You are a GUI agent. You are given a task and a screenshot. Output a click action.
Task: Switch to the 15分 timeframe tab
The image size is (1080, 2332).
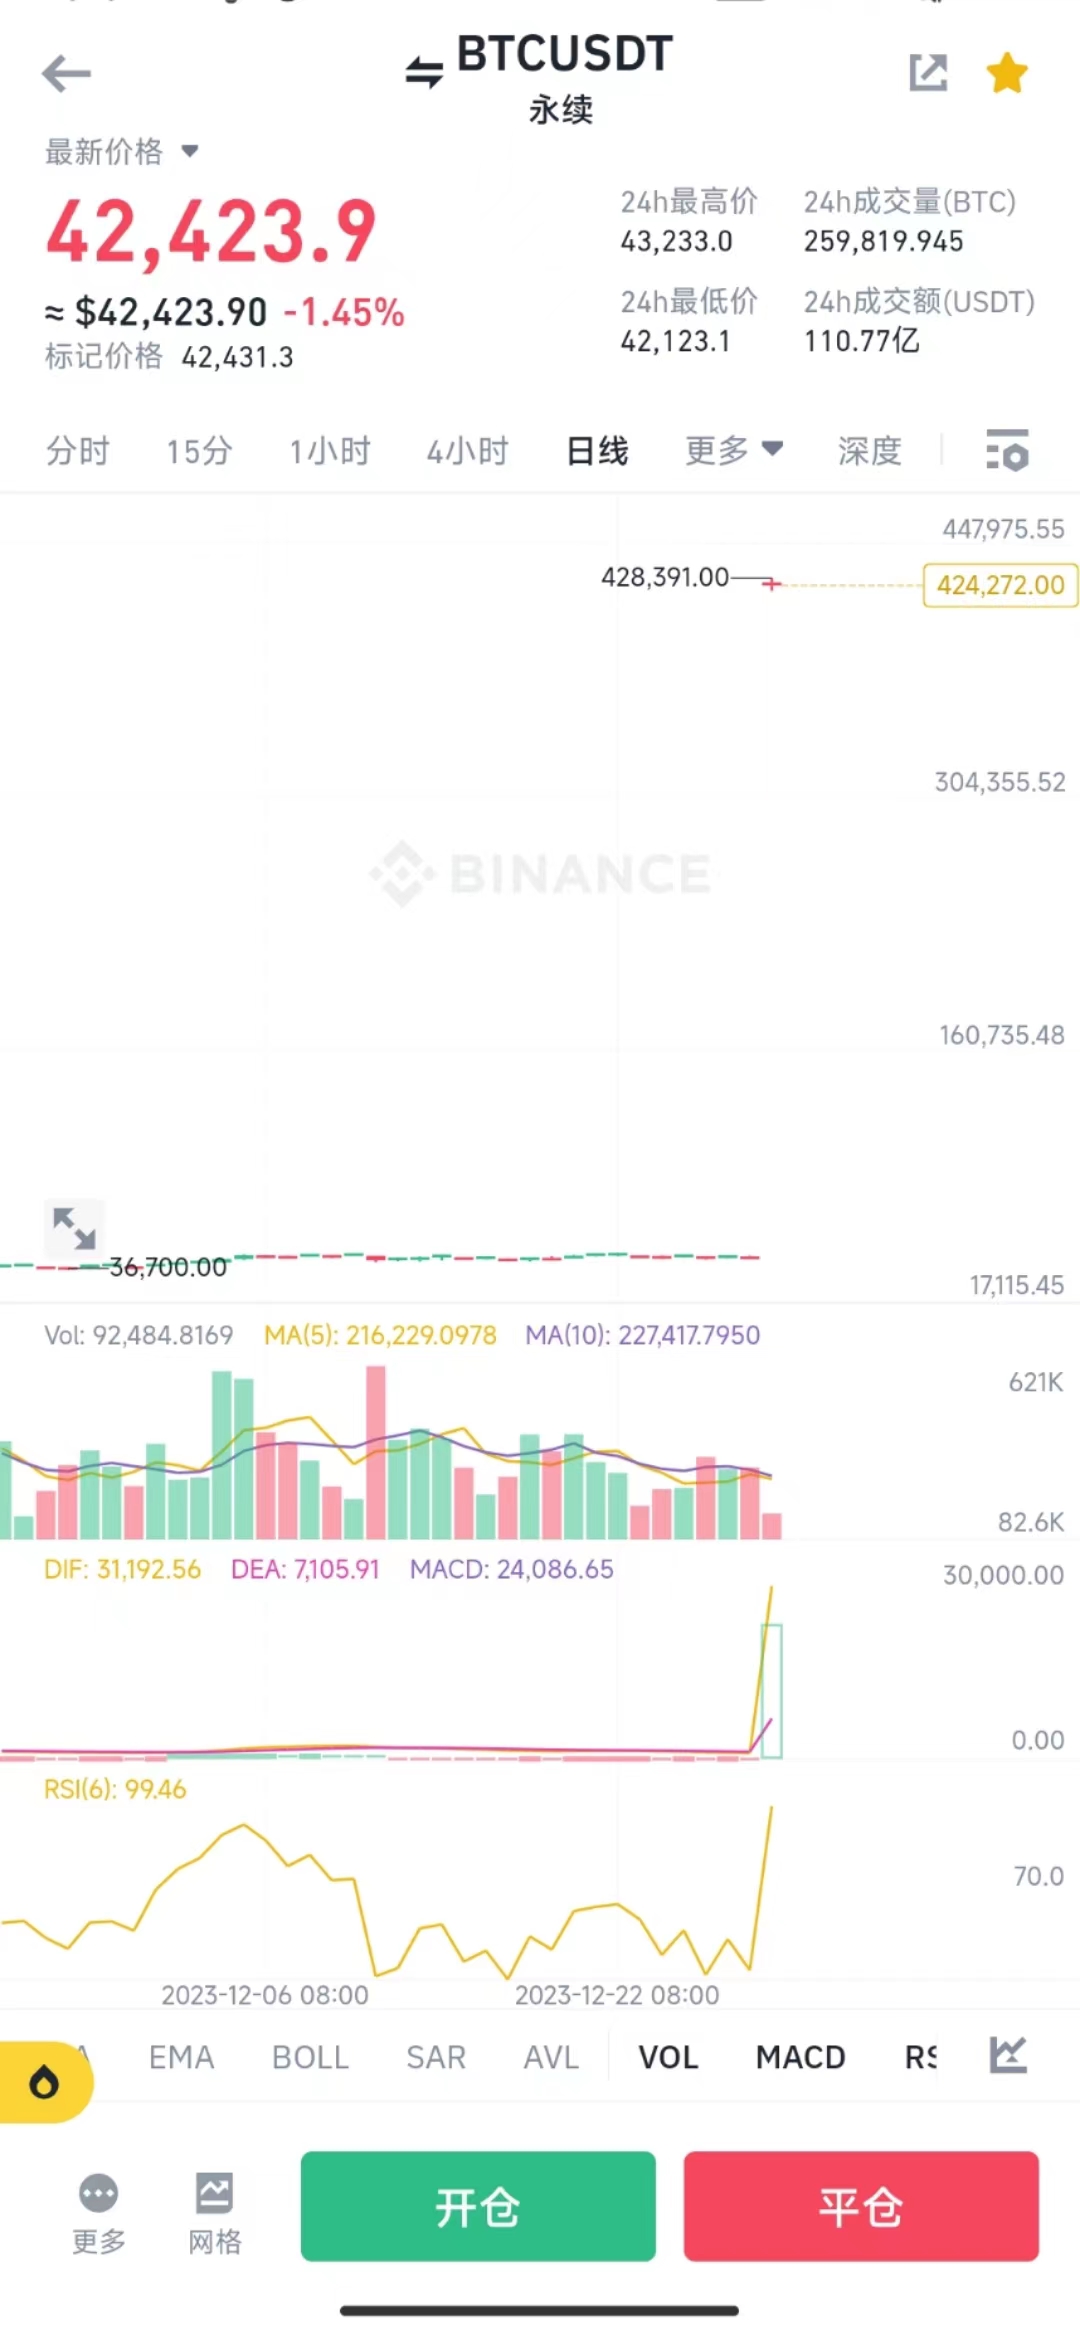pyautogui.click(x=199, y=451)
